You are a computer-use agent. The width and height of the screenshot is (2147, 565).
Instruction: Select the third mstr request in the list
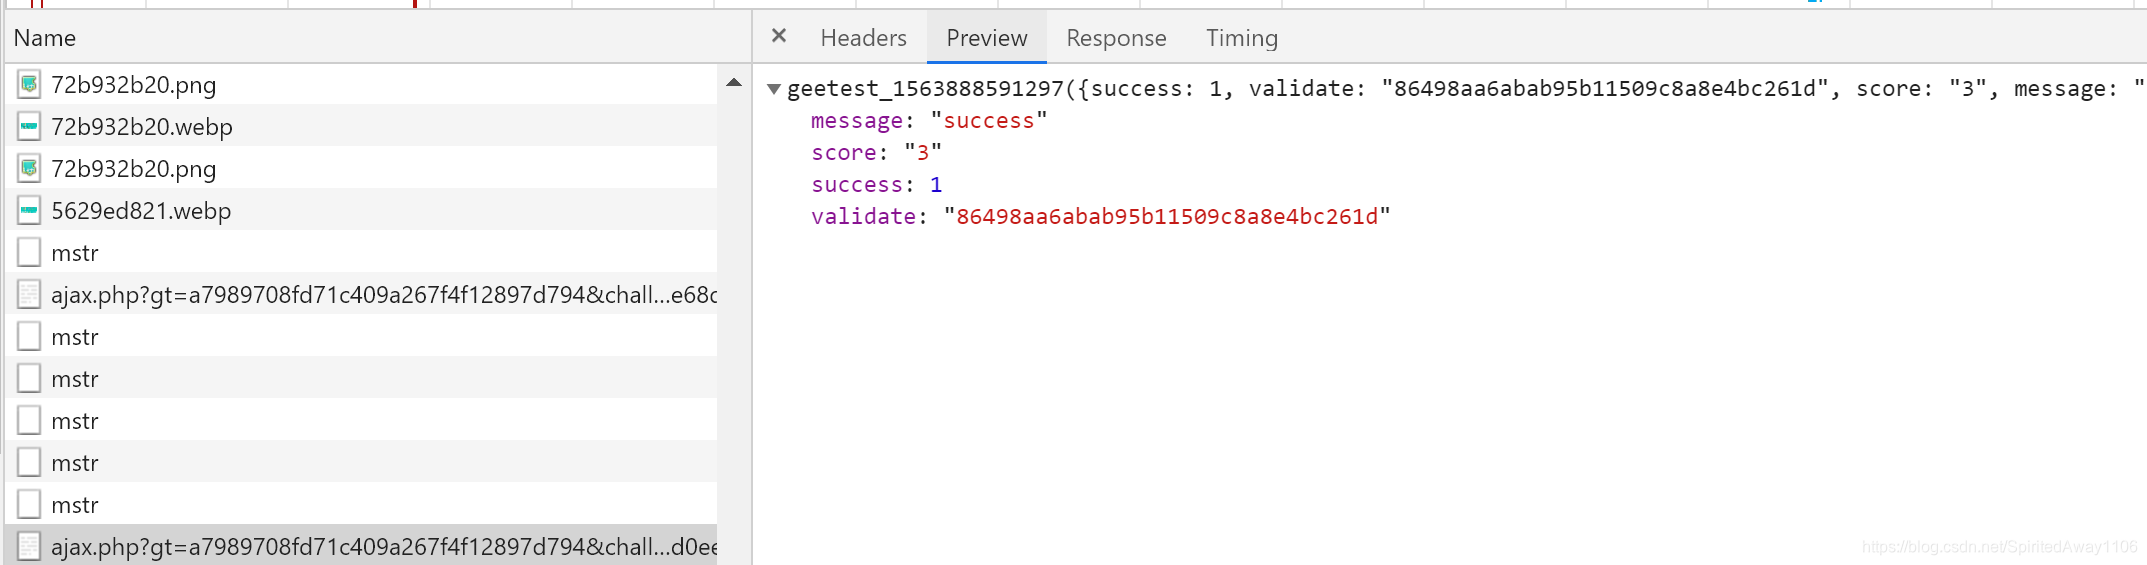[x=361, y=378]
